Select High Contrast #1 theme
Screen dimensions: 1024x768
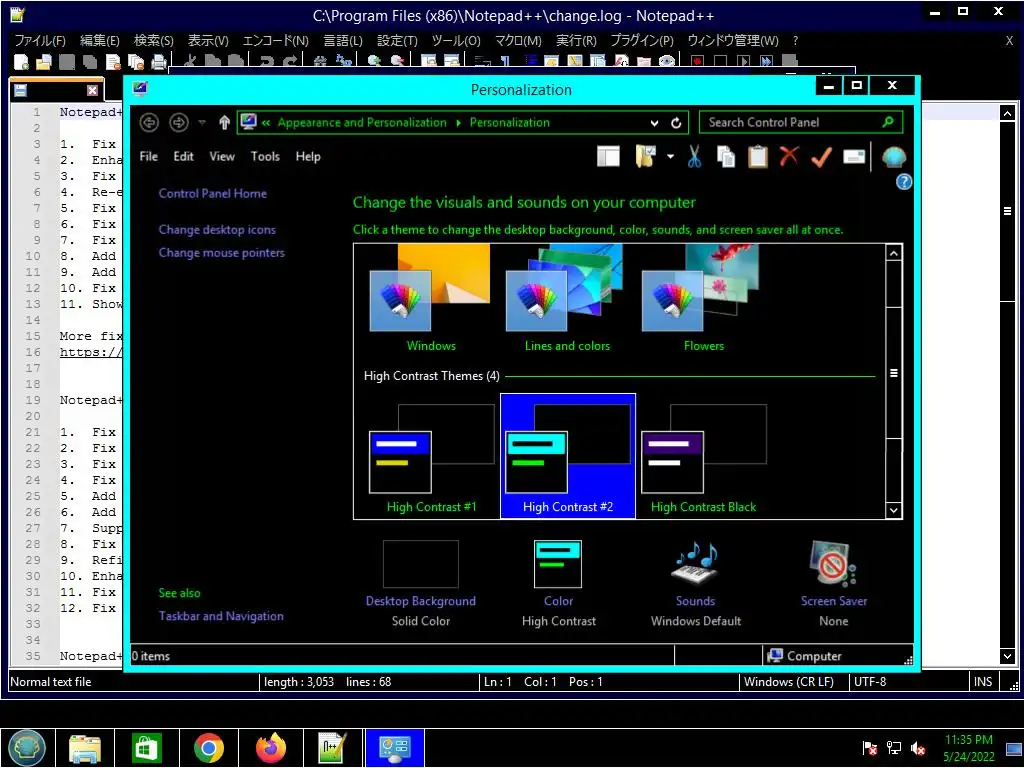[431, 457]
